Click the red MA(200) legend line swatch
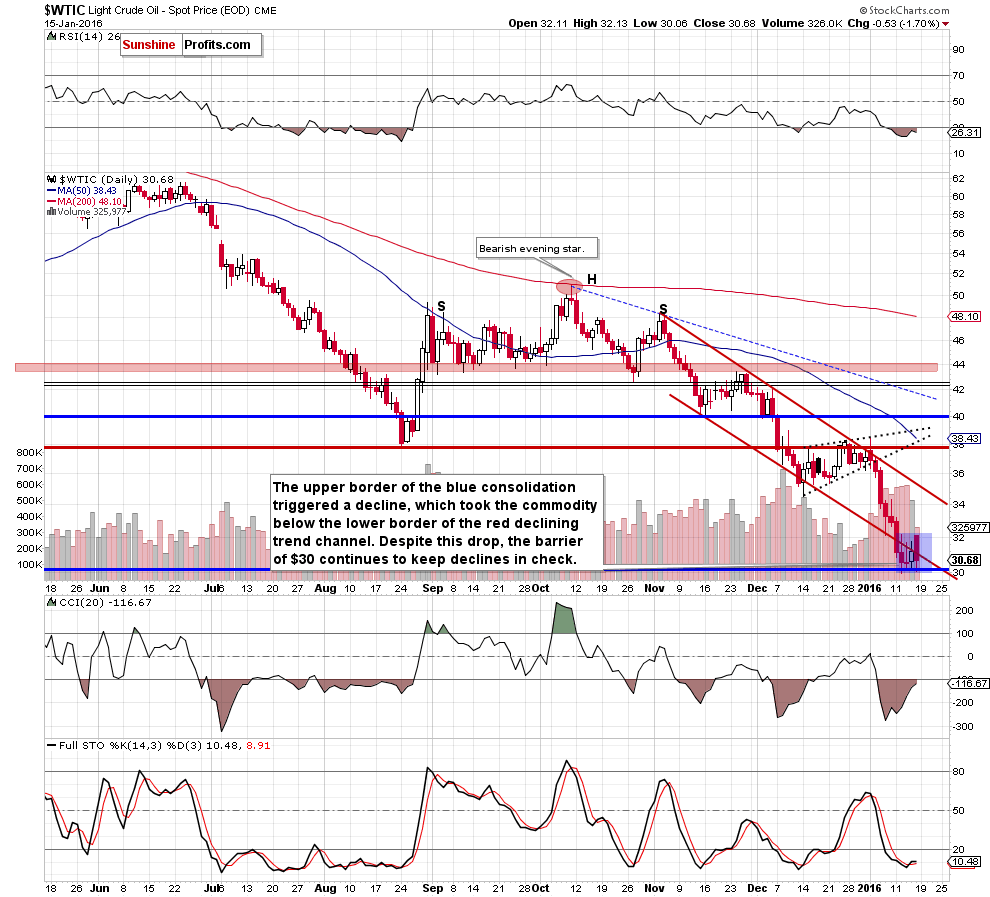 pos(52,201)
